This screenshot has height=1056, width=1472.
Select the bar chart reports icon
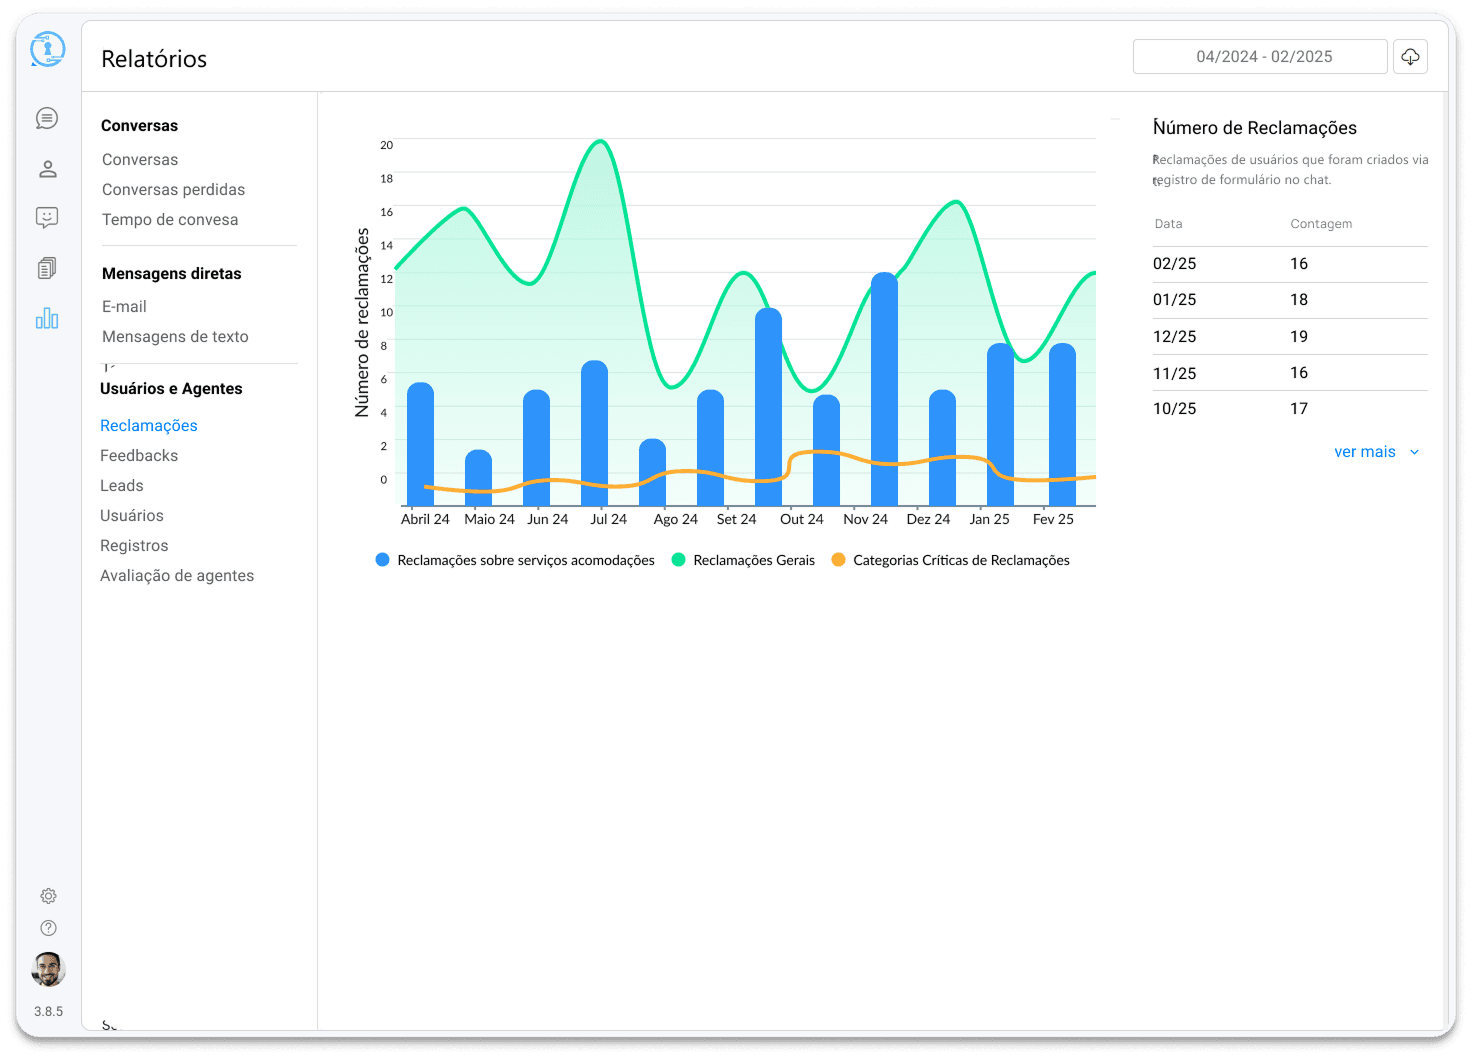point(47,319)
